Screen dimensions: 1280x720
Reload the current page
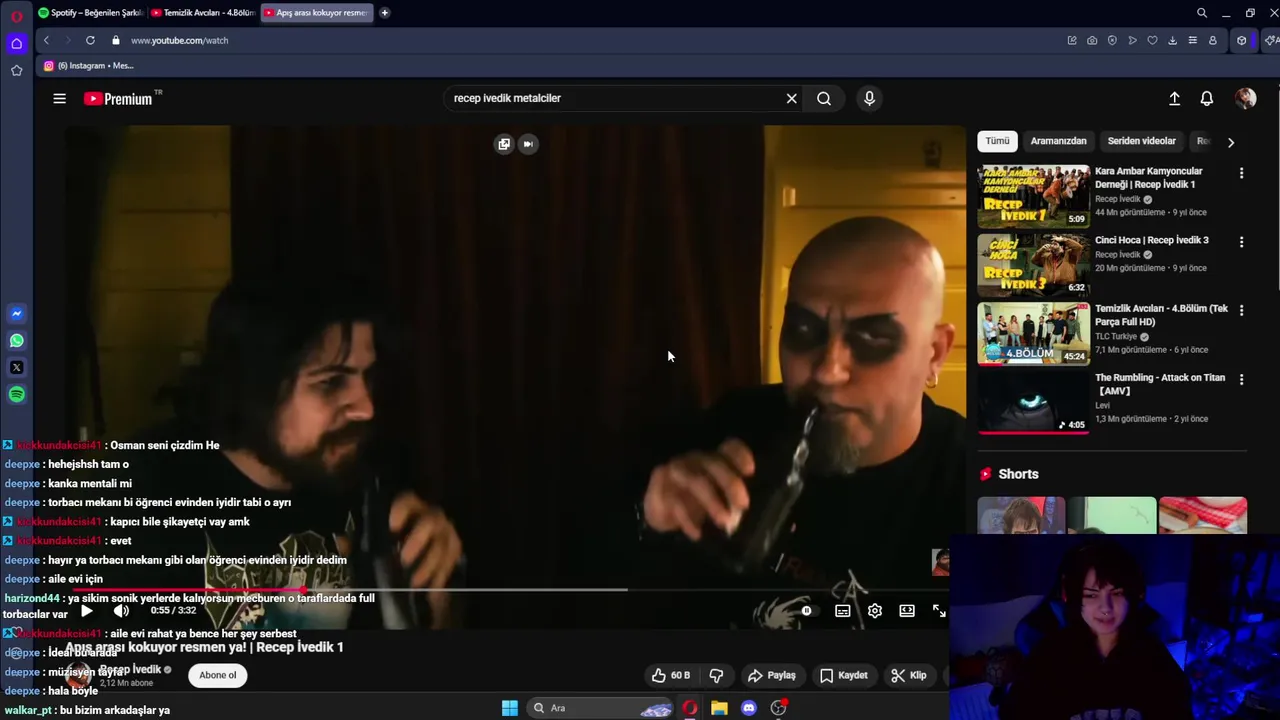click(90, 40)
